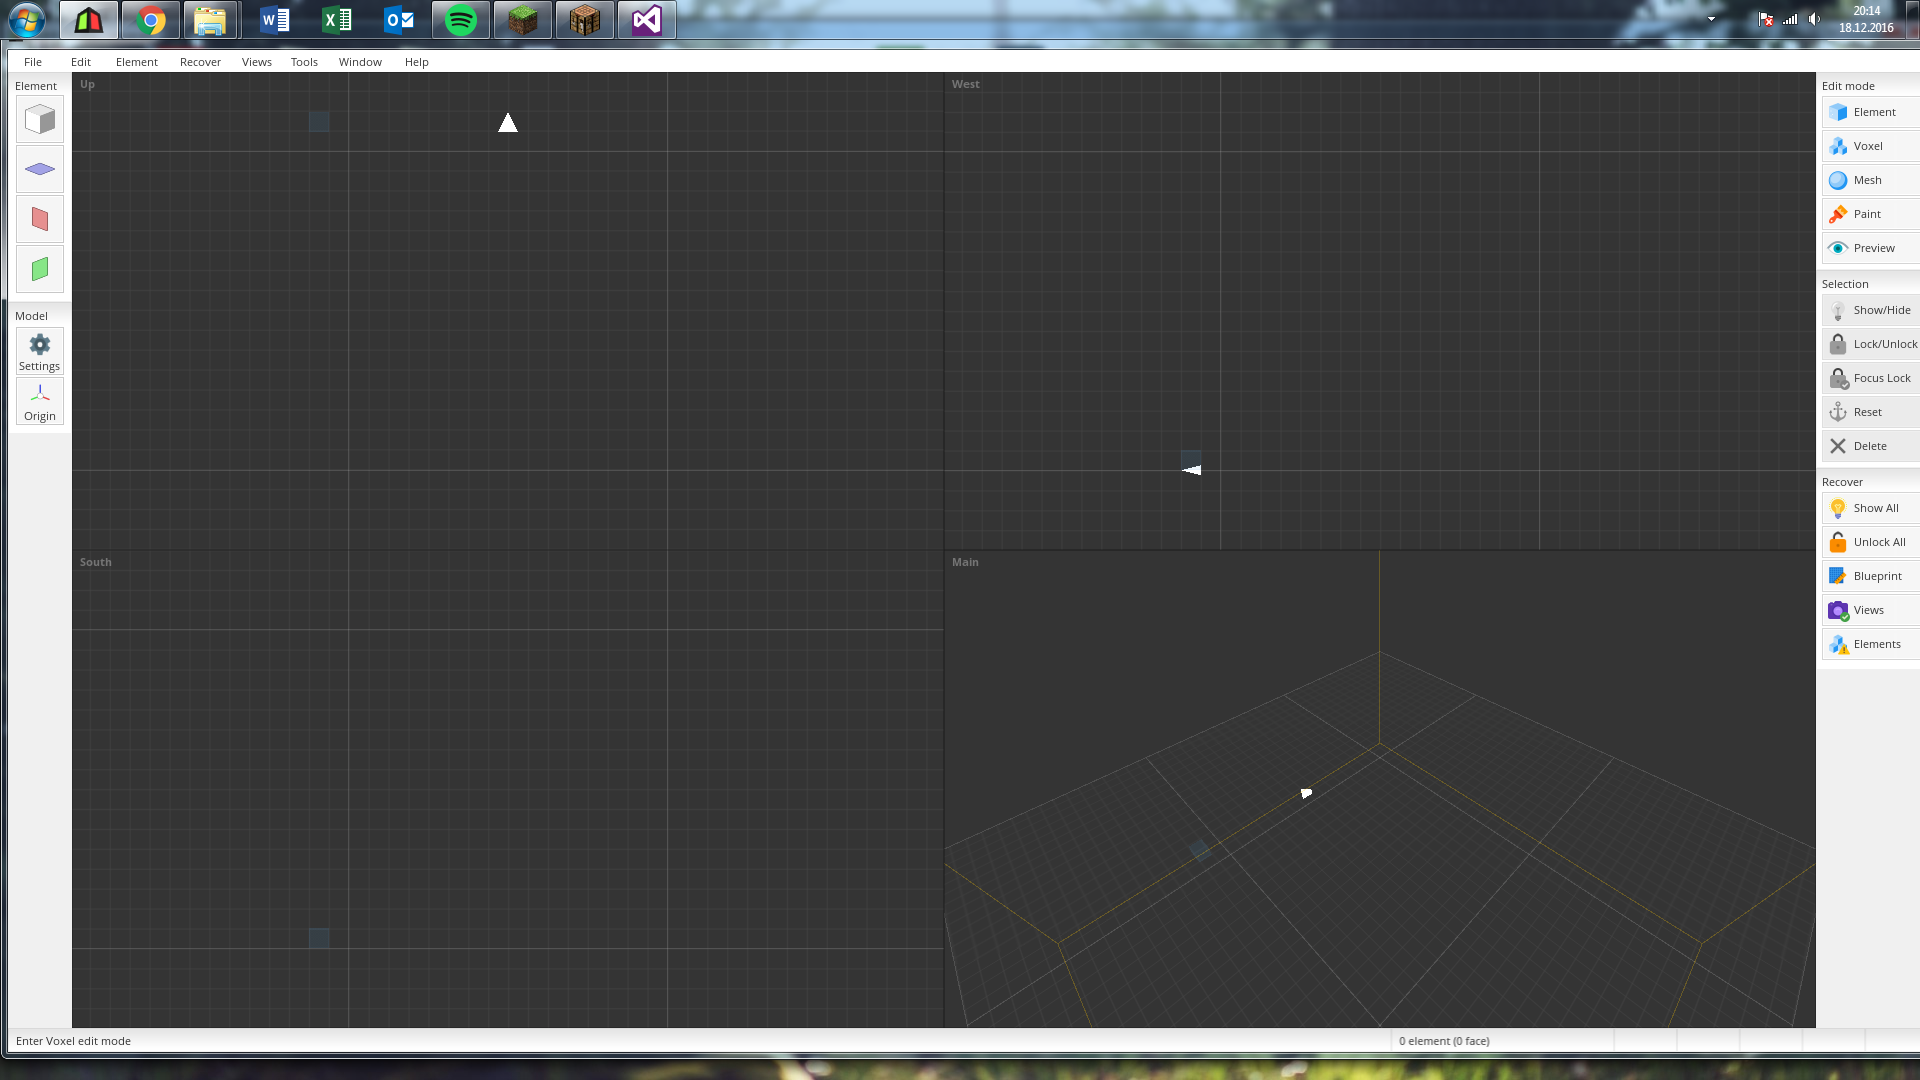Select the Main viewport label
The height and width of the screenshot is (1080, 1920).
(x=965, y=562)
